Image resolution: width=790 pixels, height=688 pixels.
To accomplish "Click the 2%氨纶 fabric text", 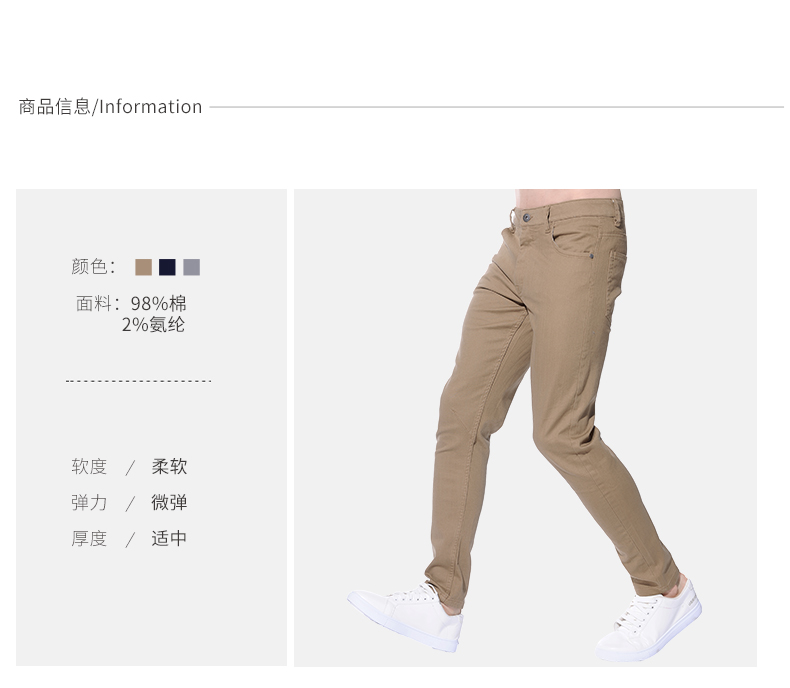I will click(x=154, y=325).
